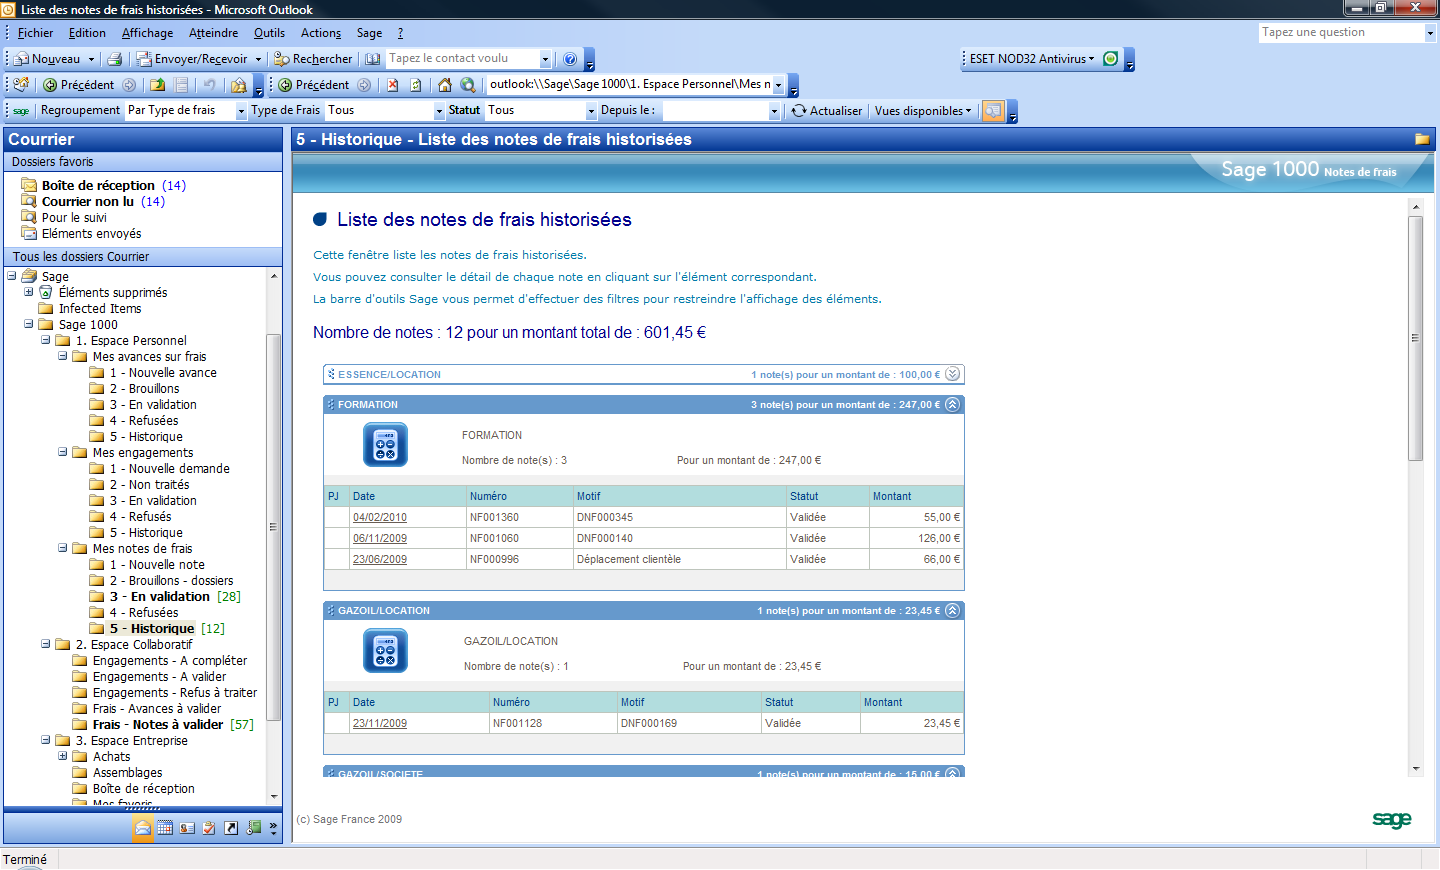Click Envoyer/Recevoir in the toolbar
Screen dimensions: 1440x870
[x=192, y=59]
